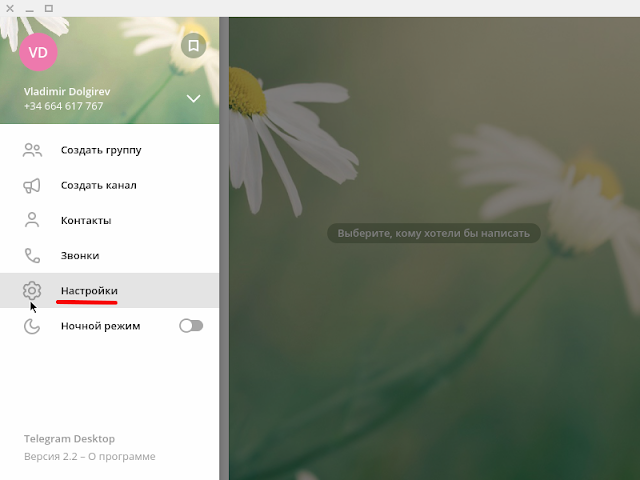The width and height of the screenshot is (640, 480).
Task: Open Звонки menu entry
Action: coord(109,256)
